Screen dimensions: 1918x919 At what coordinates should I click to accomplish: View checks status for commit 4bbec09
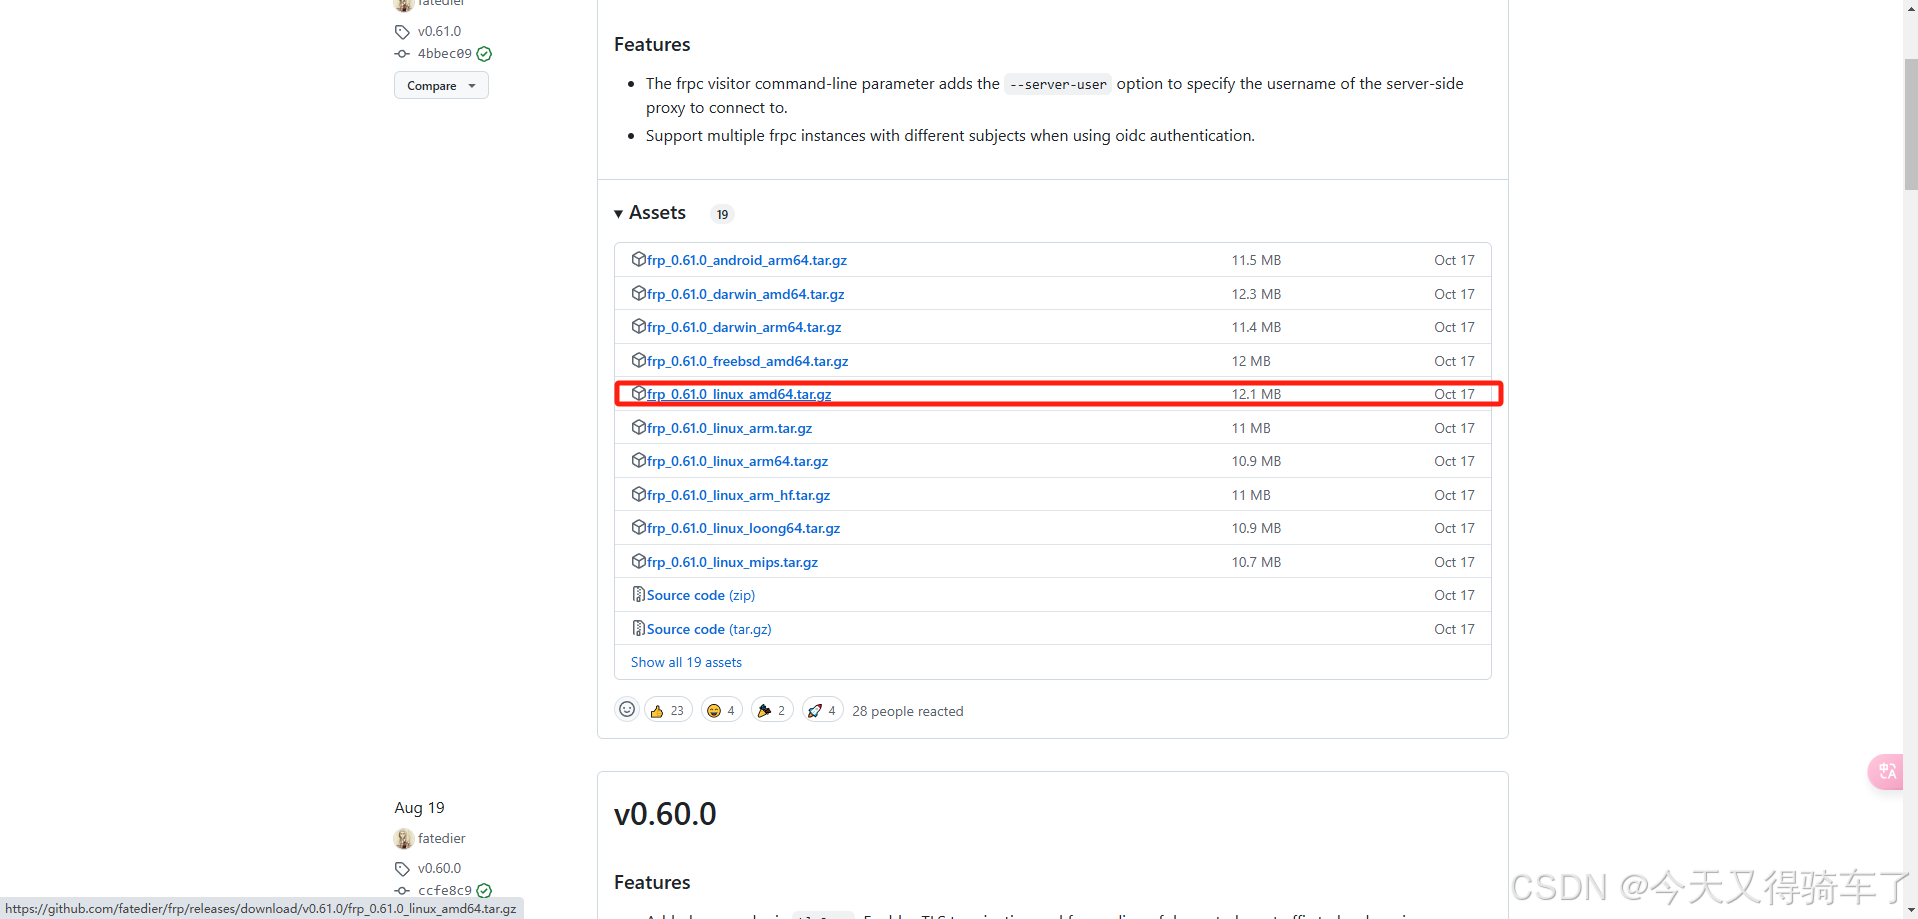coord(484,54)
